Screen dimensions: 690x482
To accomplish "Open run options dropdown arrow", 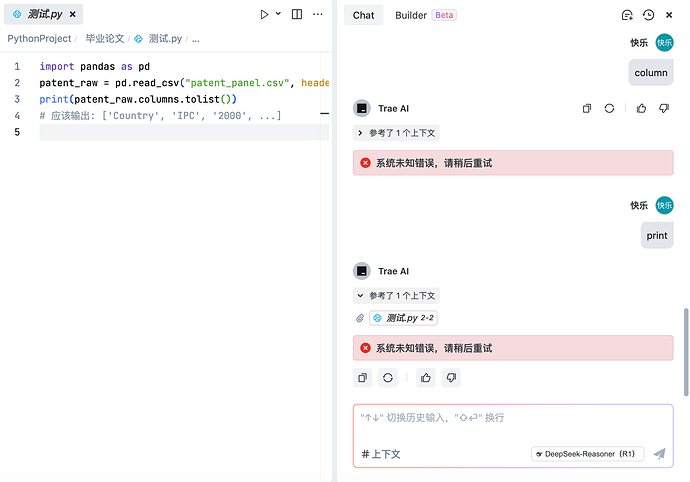I will (279, 14).
